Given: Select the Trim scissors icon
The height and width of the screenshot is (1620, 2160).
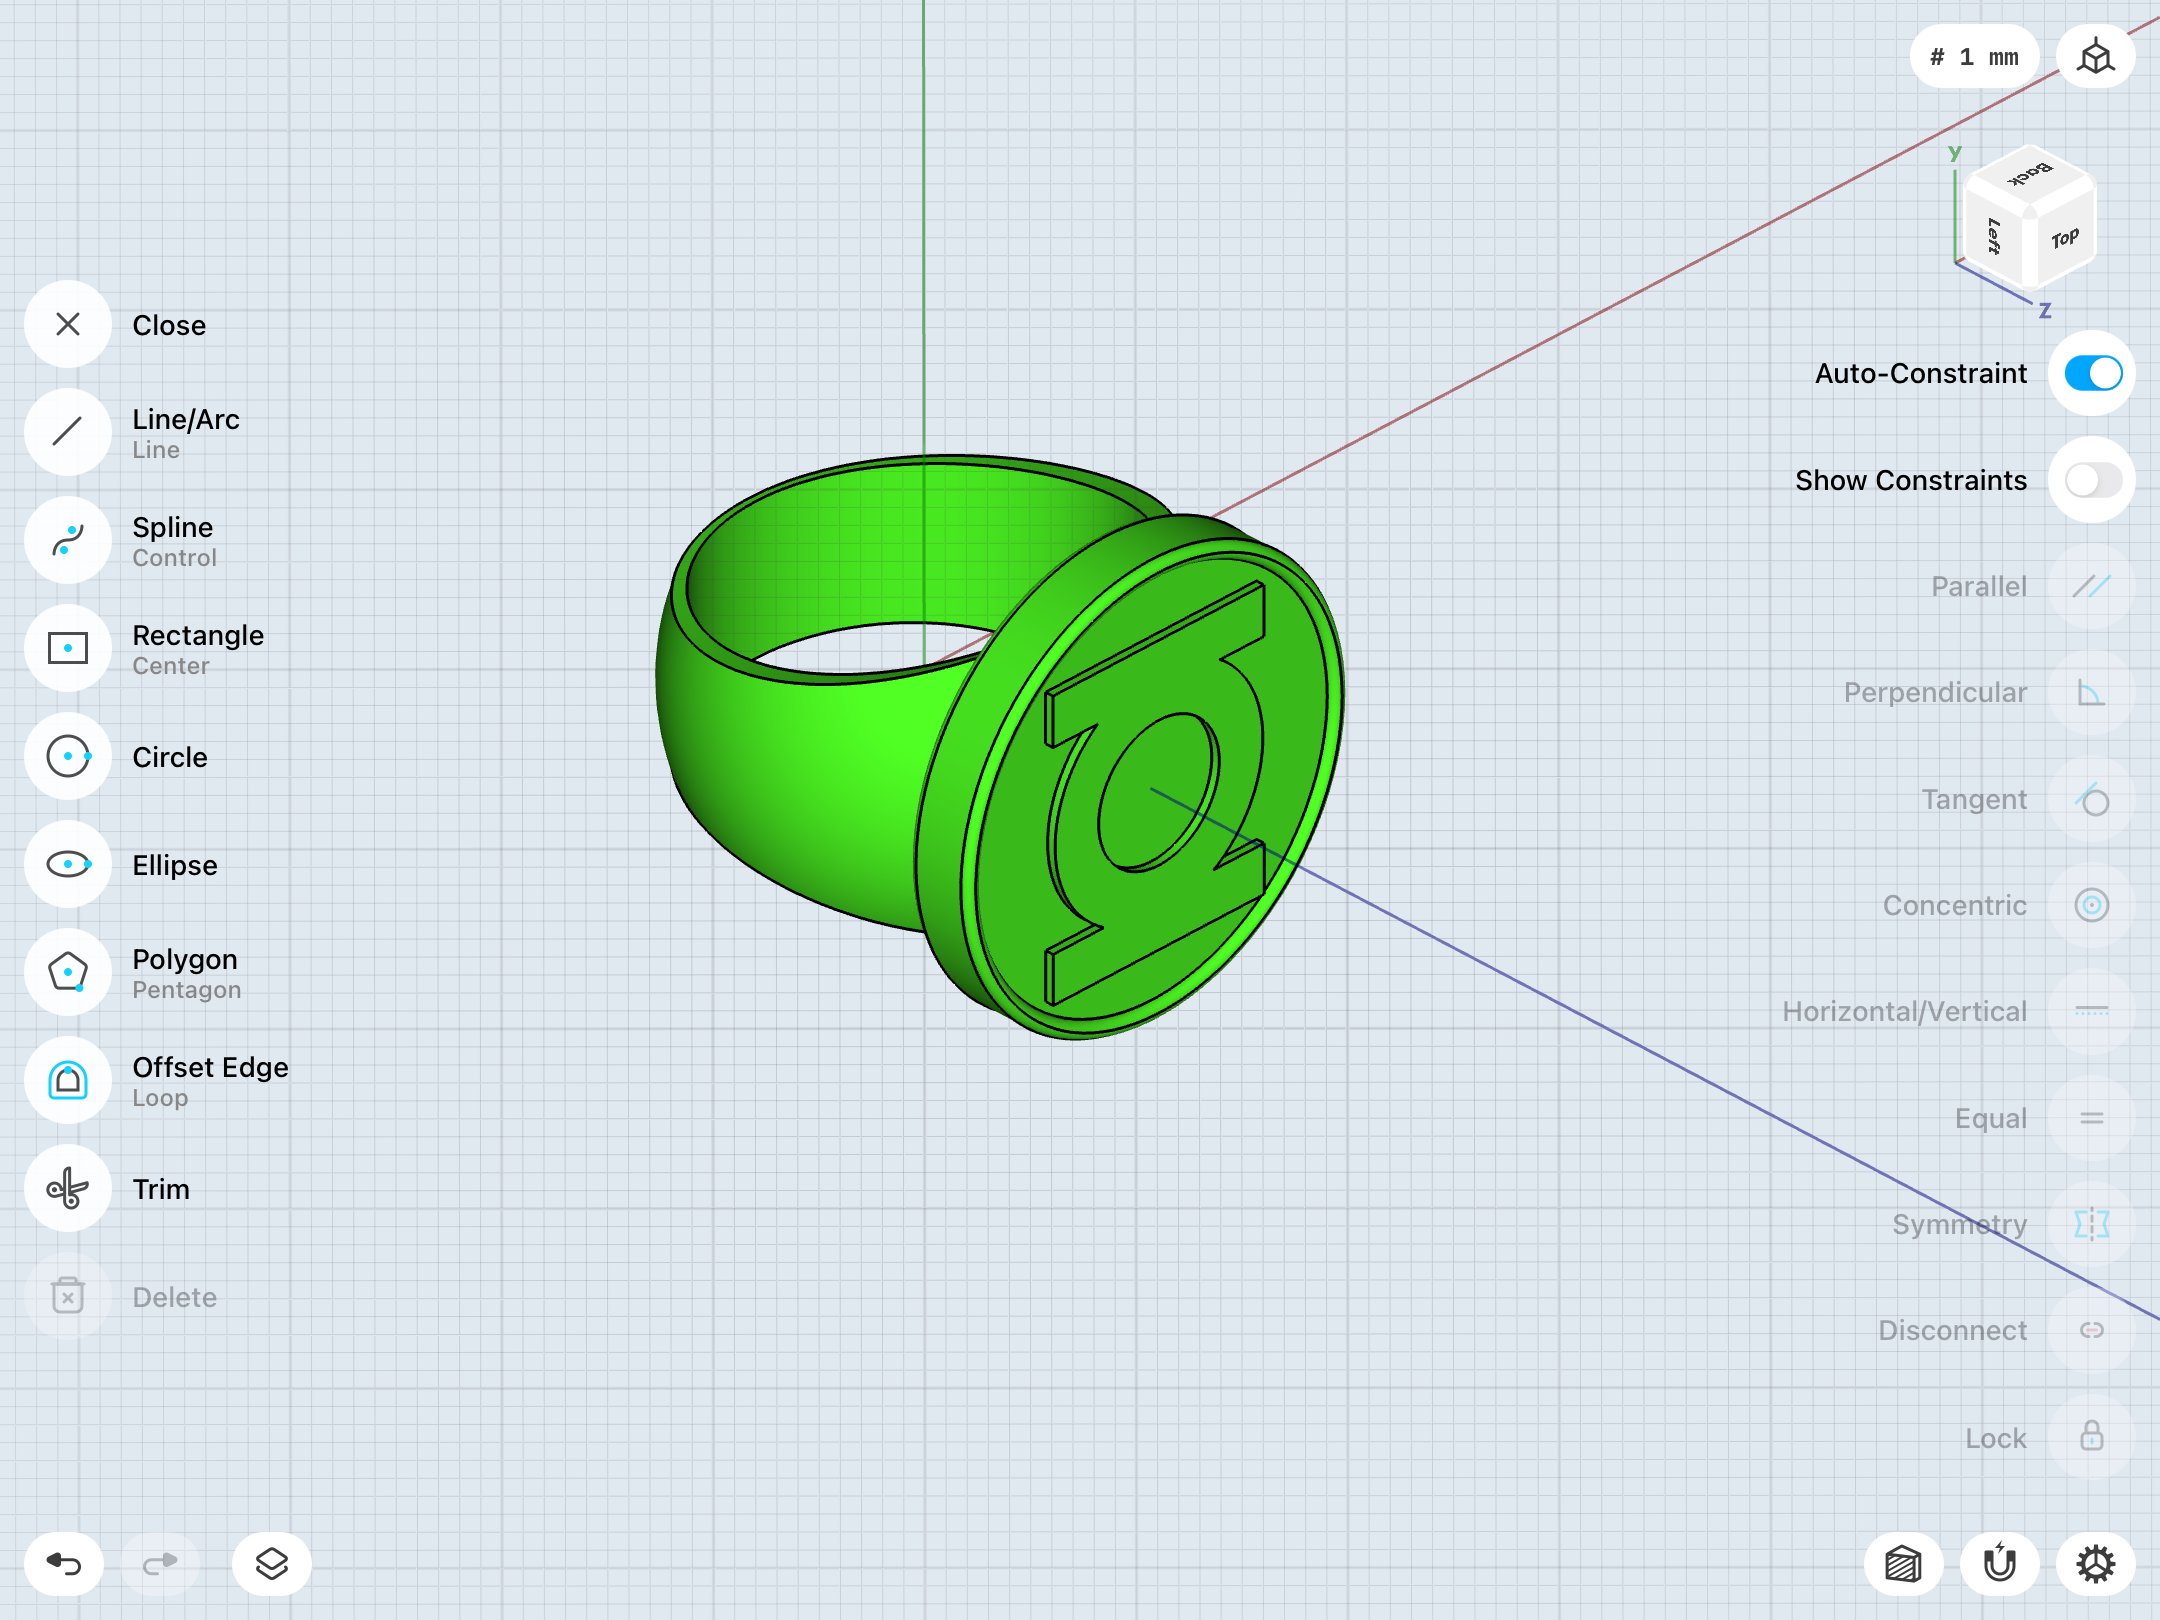Looking at the screenshot, I should click(68, 1188).
